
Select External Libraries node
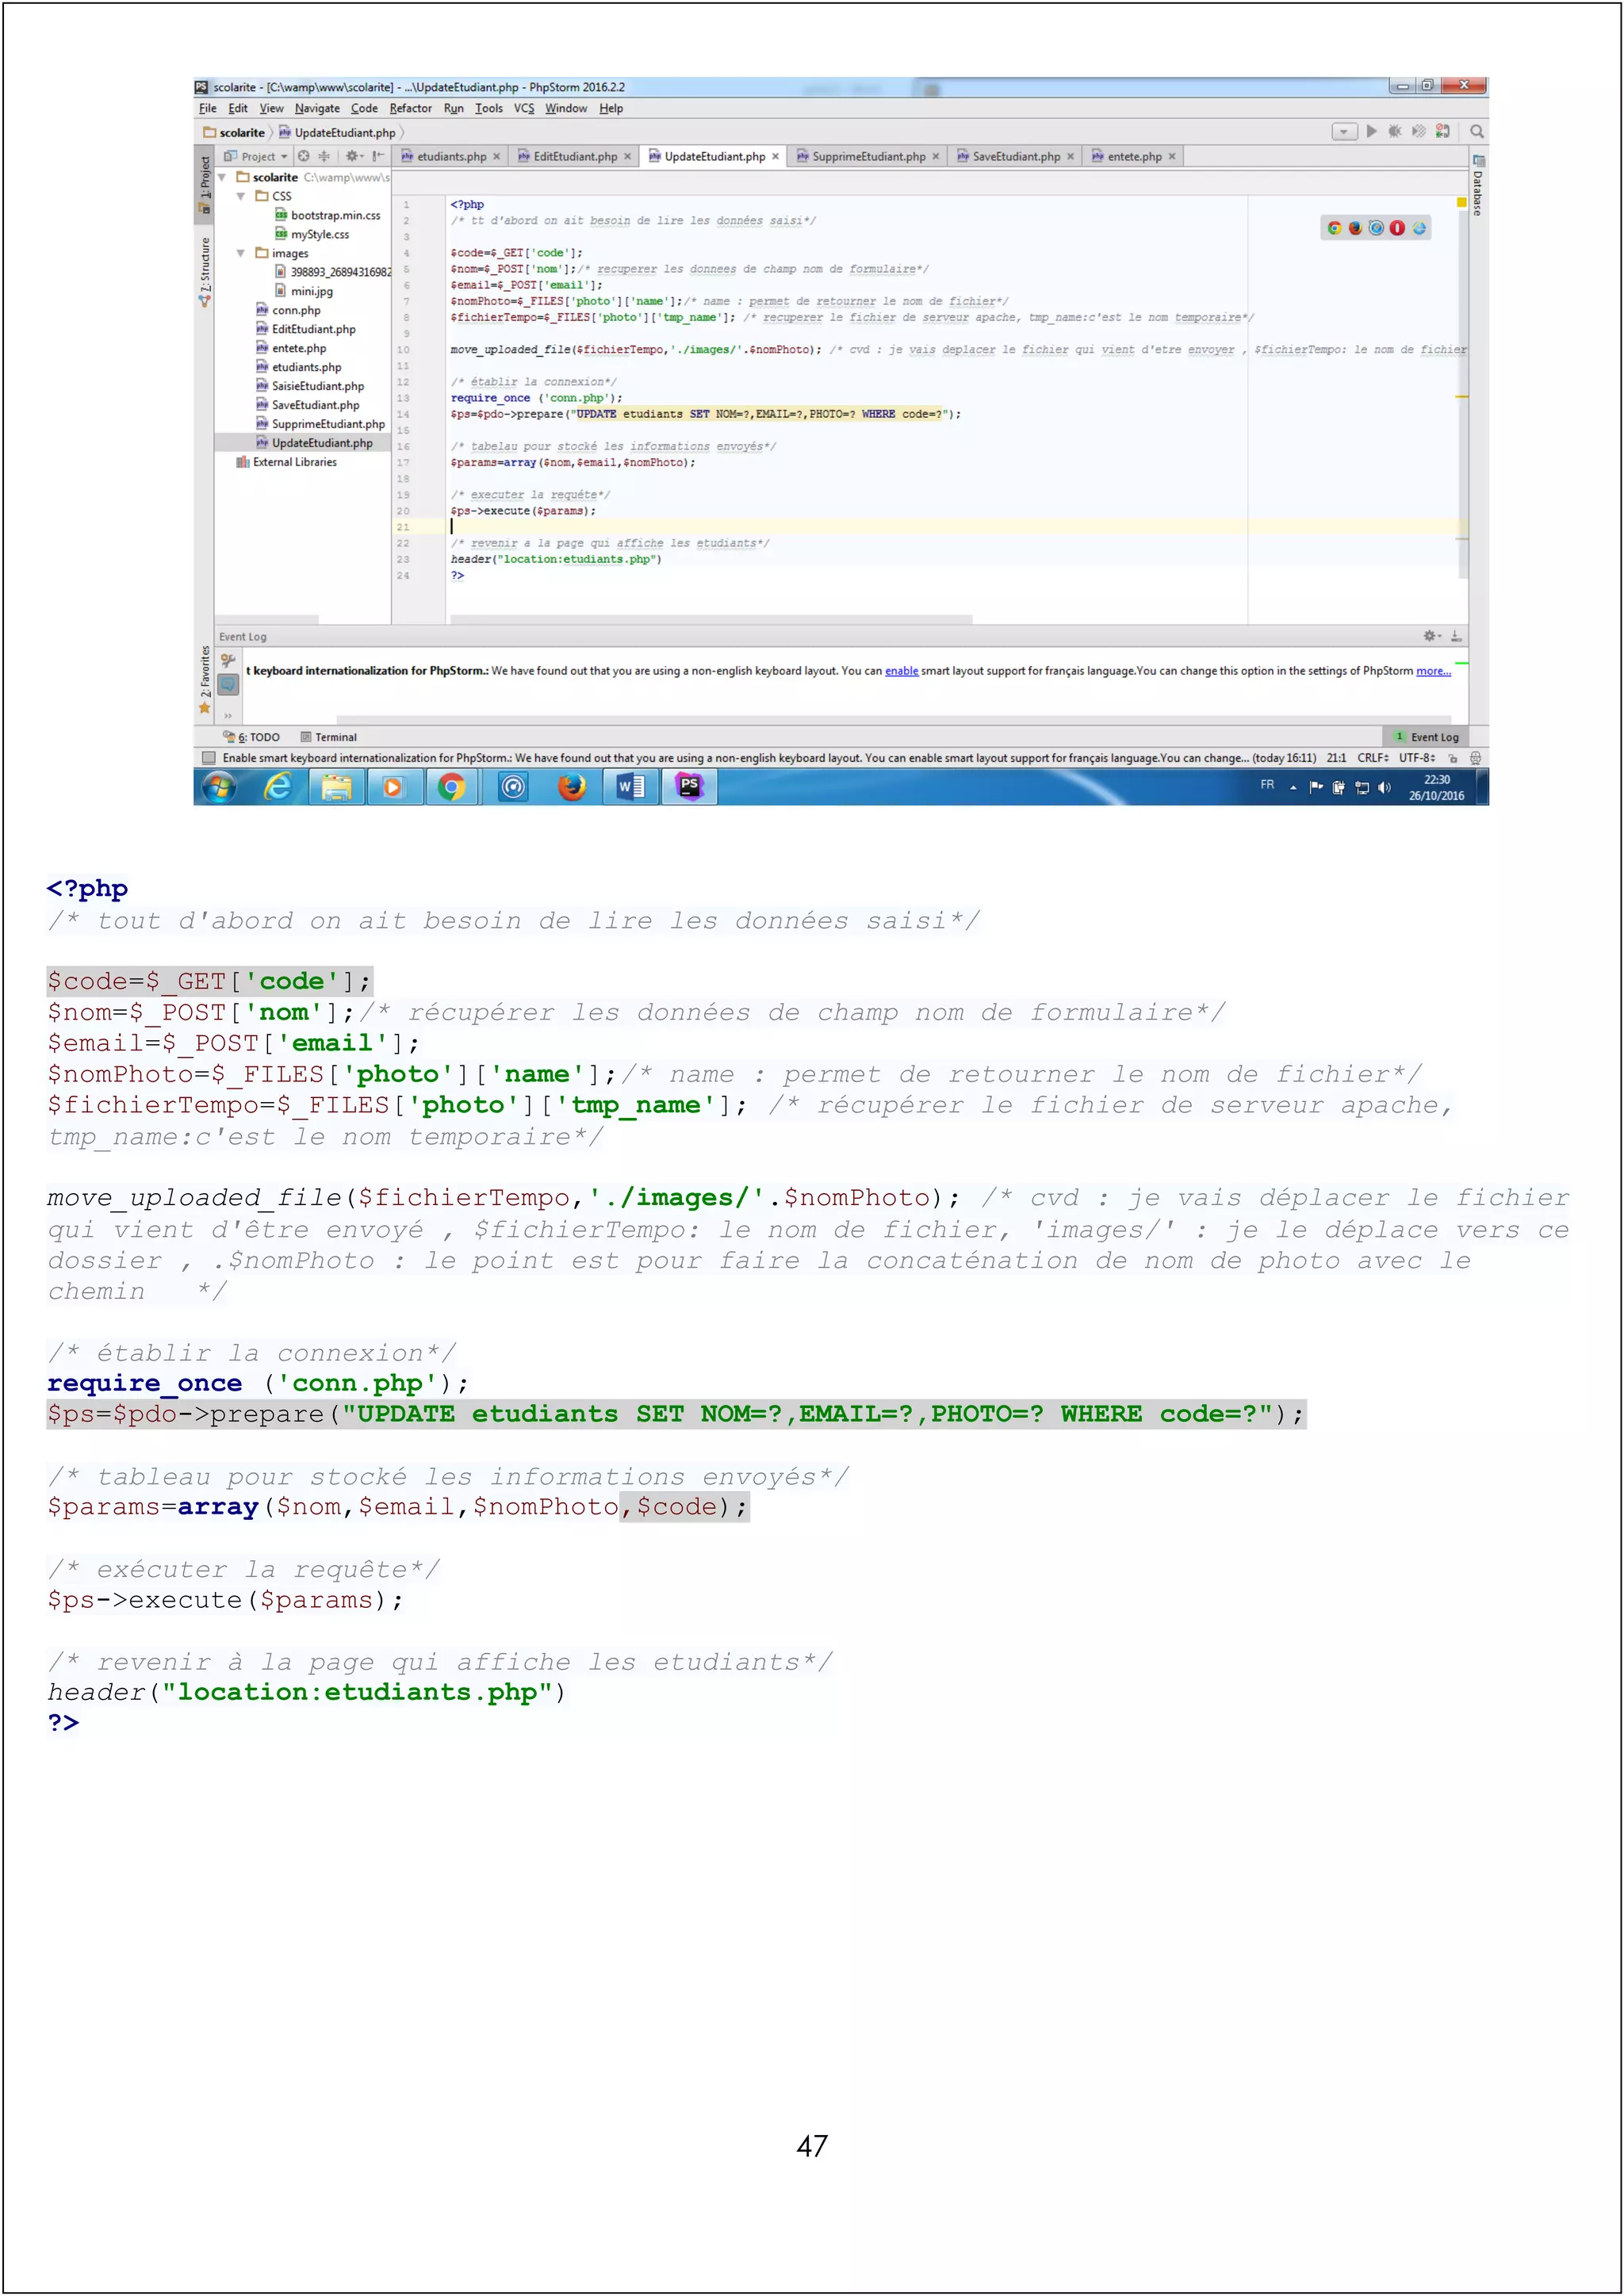(286, 462)
